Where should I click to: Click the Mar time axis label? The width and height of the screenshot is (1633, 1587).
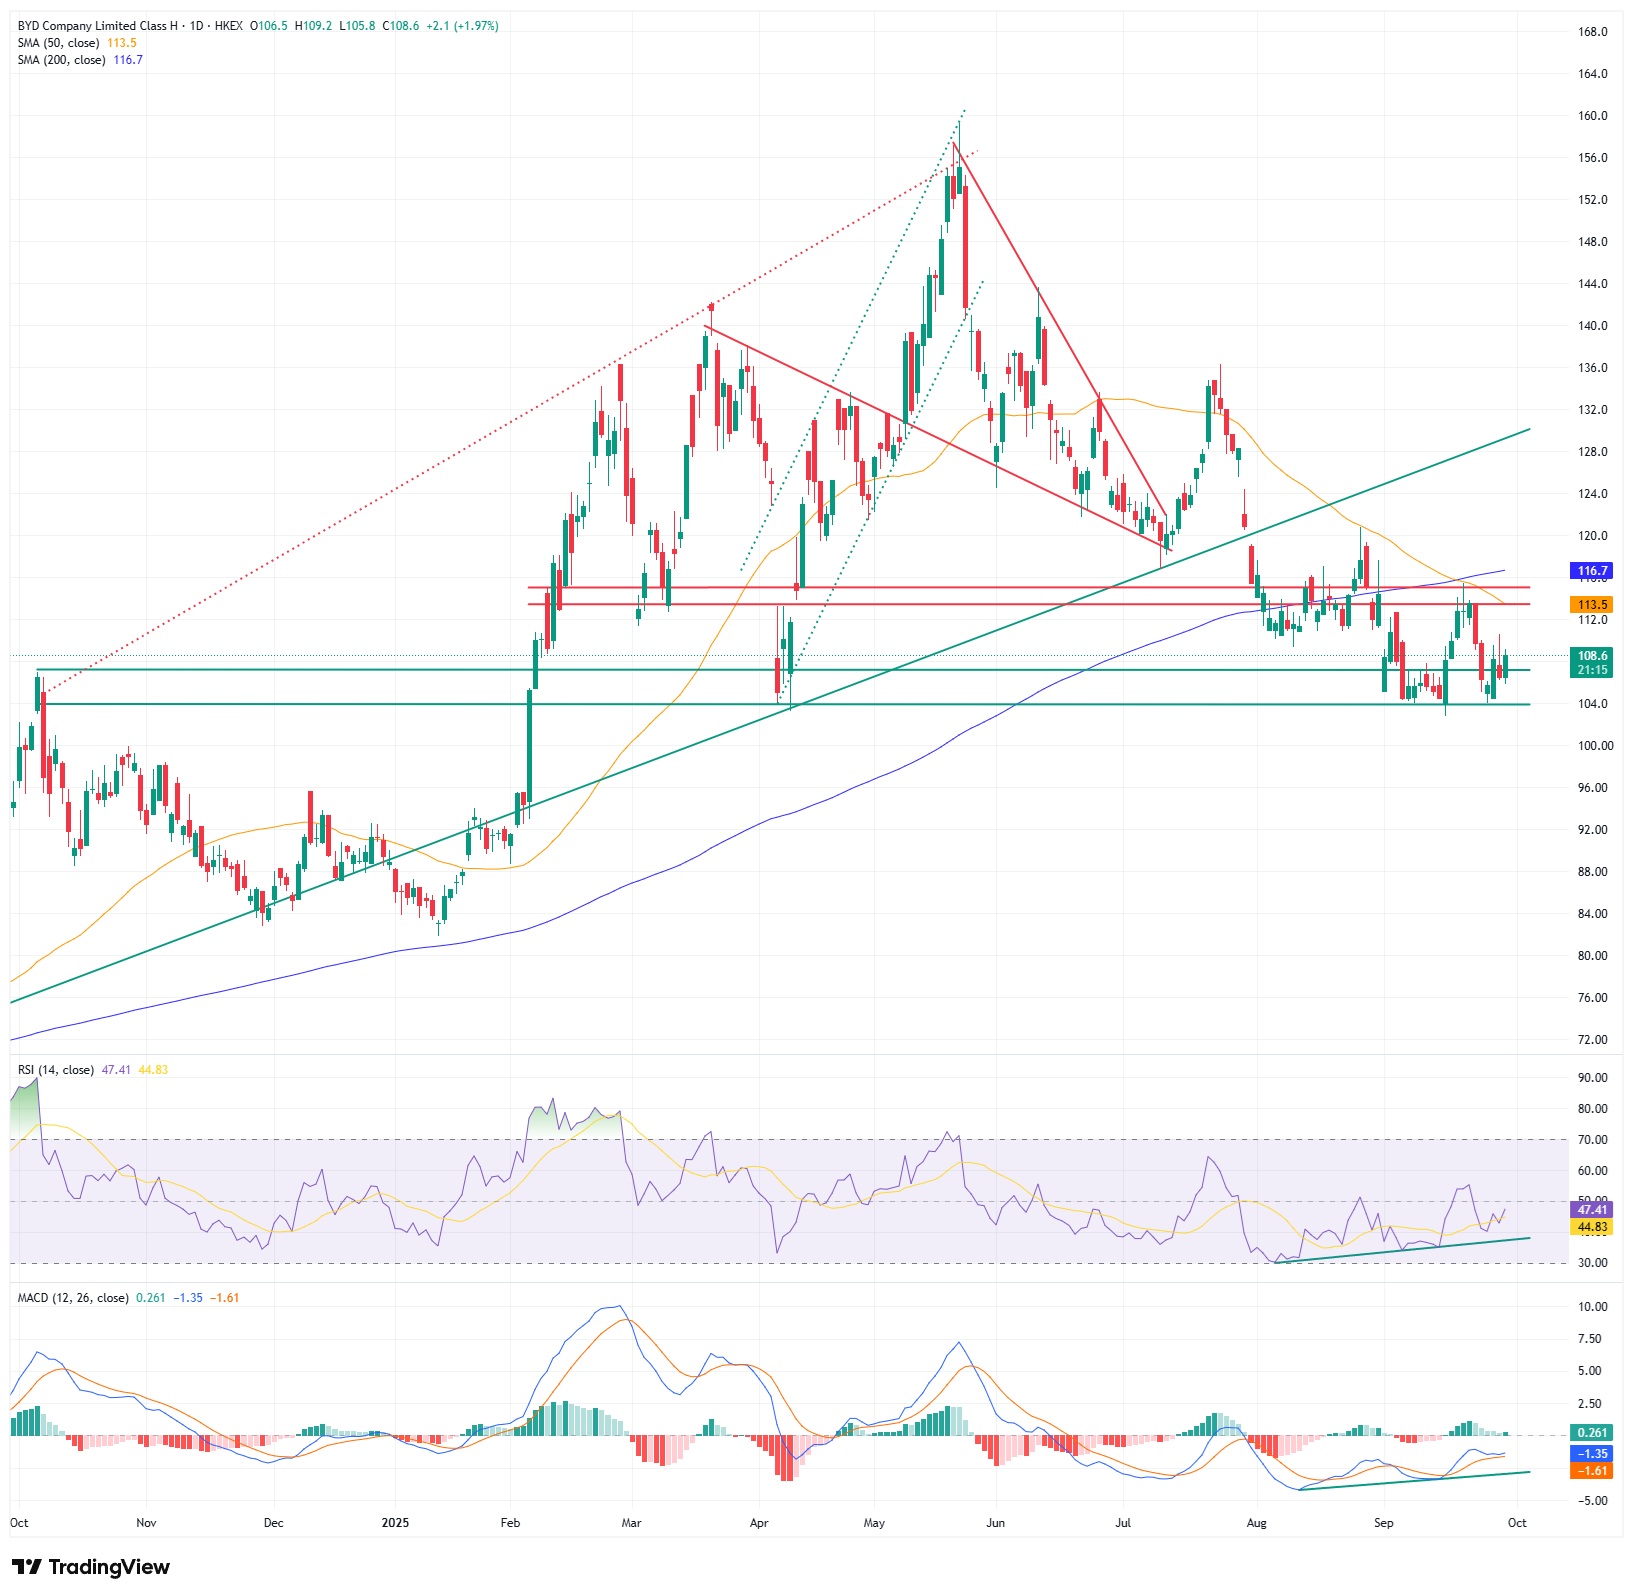pos(631,1524)
